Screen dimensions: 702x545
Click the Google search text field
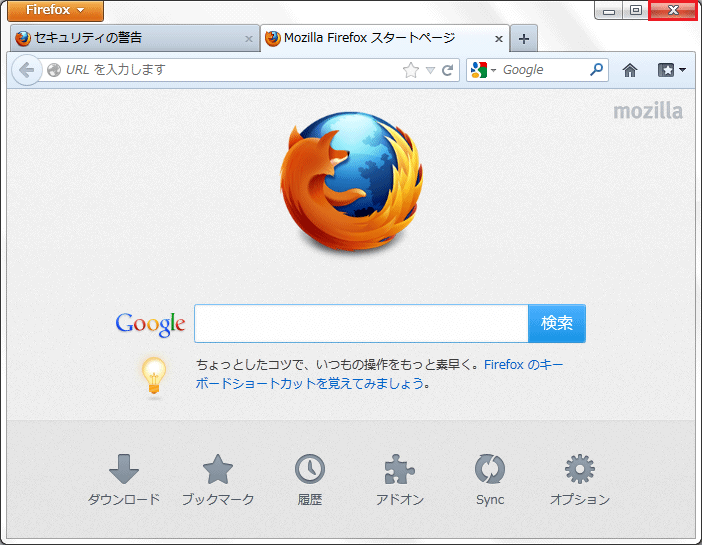click(x=361, y=324)
